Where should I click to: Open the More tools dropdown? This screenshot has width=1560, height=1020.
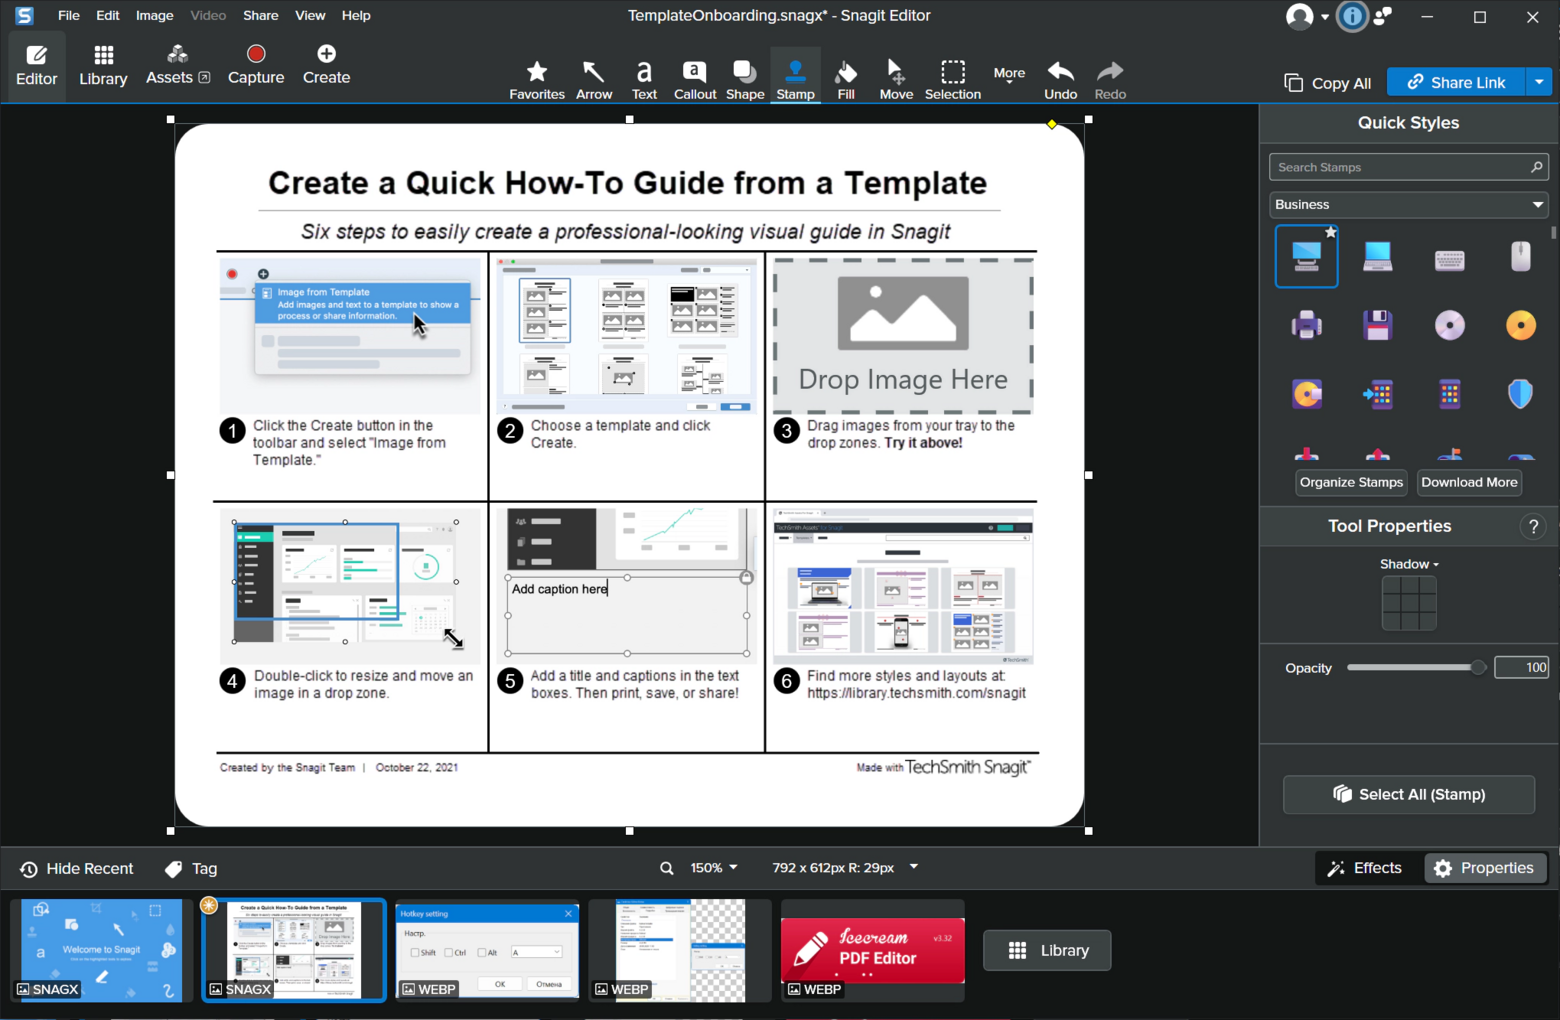click(x=1009, y=75)
